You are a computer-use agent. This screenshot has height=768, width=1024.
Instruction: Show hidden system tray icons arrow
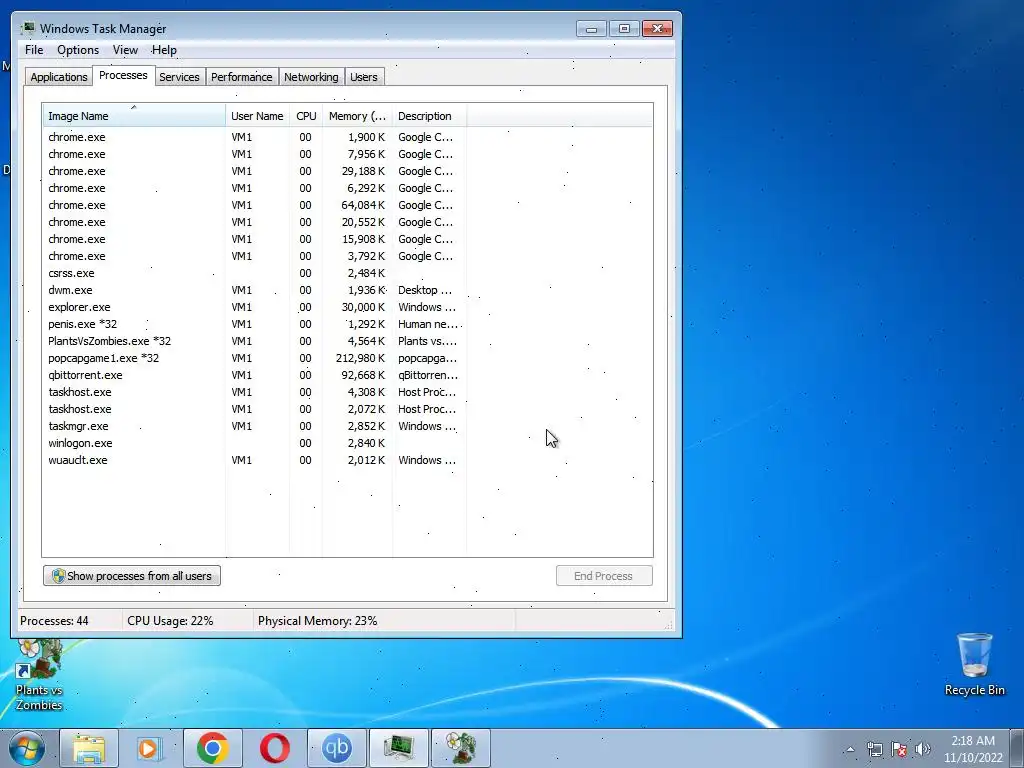click(x=850, y=749)
